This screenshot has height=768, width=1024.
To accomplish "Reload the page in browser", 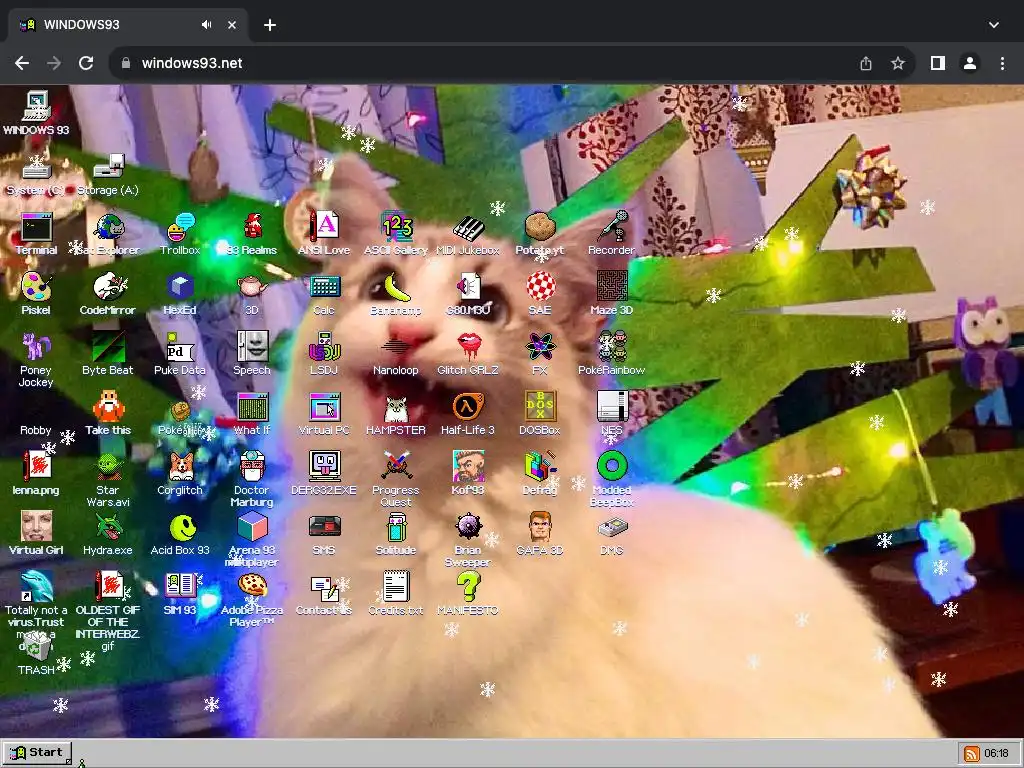I will (86, 63).
